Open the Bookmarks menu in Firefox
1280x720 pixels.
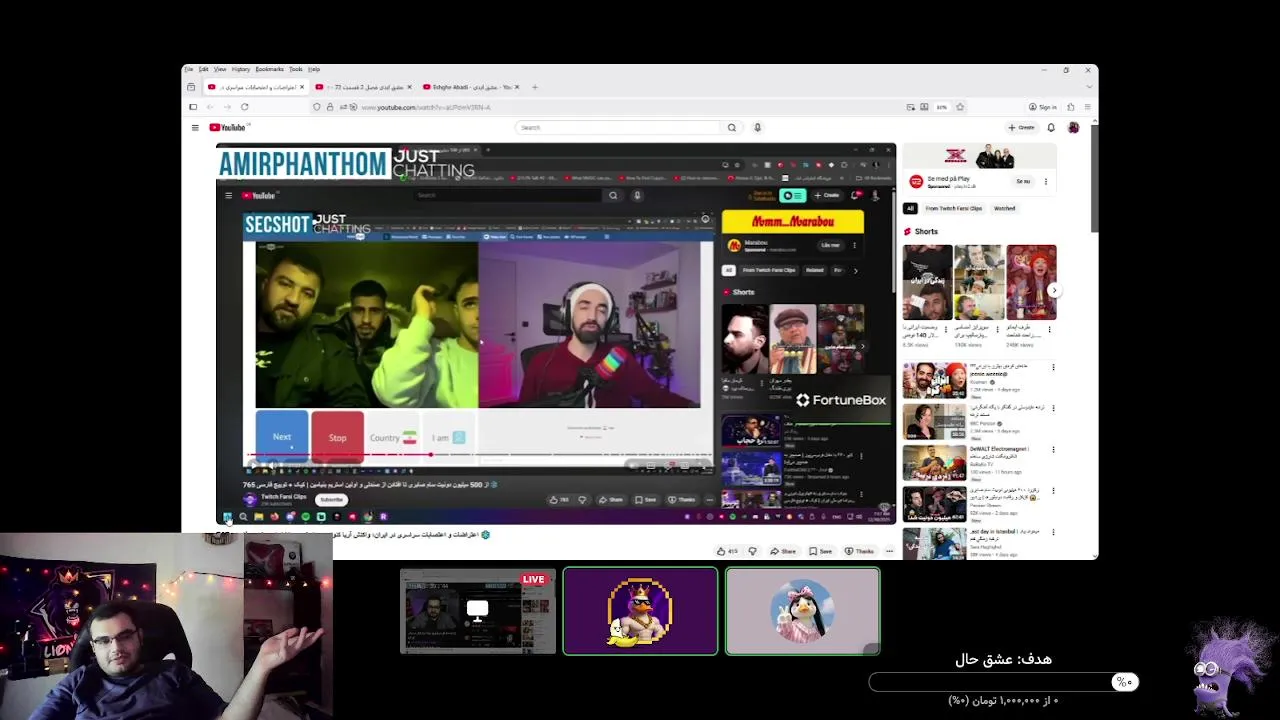pos(270,69)
